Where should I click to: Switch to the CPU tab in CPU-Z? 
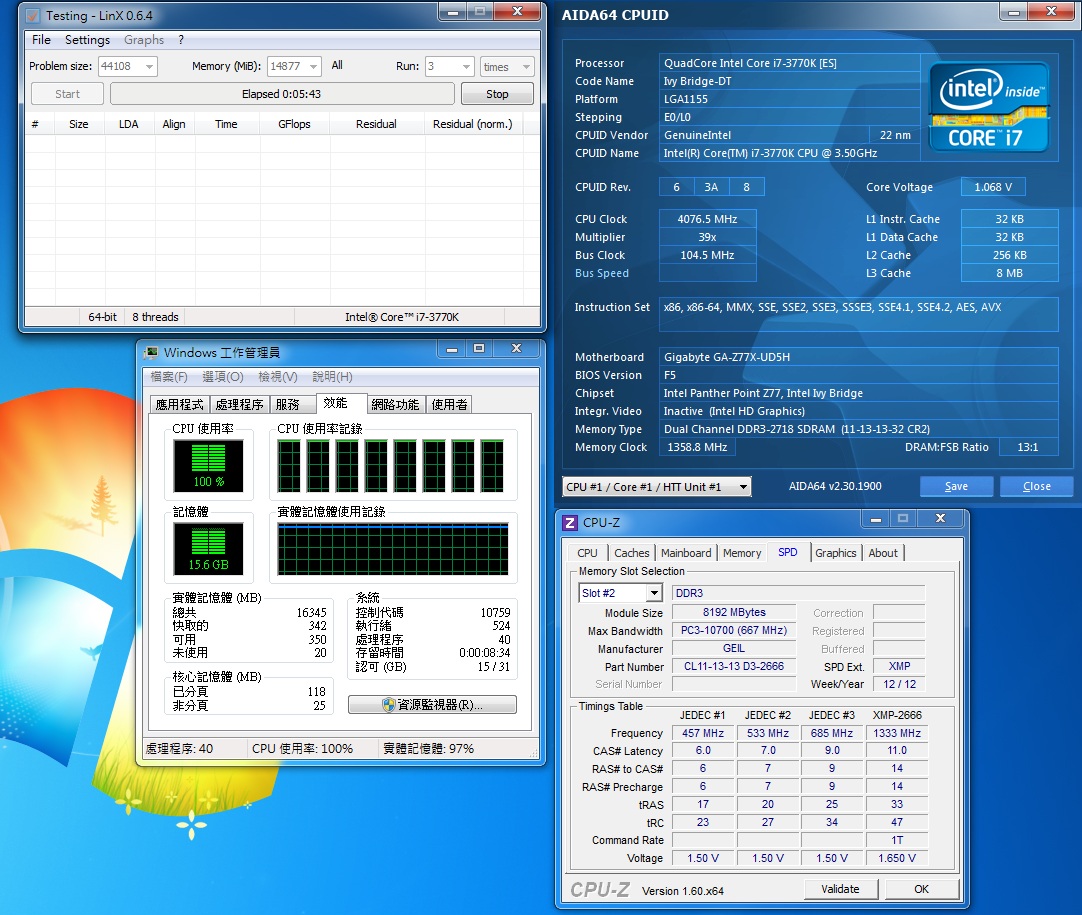(x=587, y=553)
